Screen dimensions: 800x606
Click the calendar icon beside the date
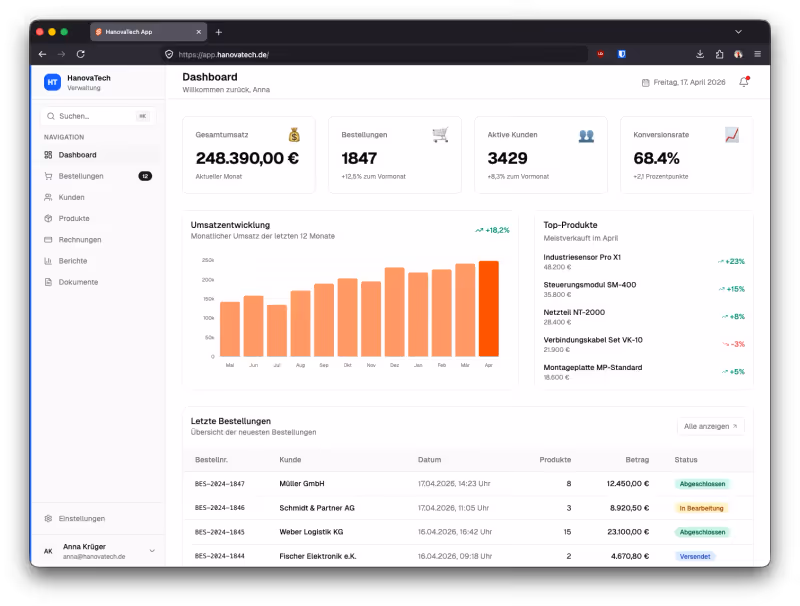click(645, 83)
